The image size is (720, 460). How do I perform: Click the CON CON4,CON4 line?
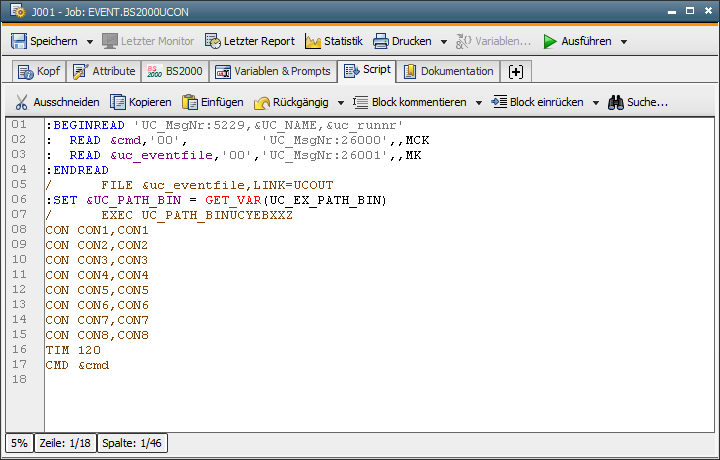click(x=97, y=275)
